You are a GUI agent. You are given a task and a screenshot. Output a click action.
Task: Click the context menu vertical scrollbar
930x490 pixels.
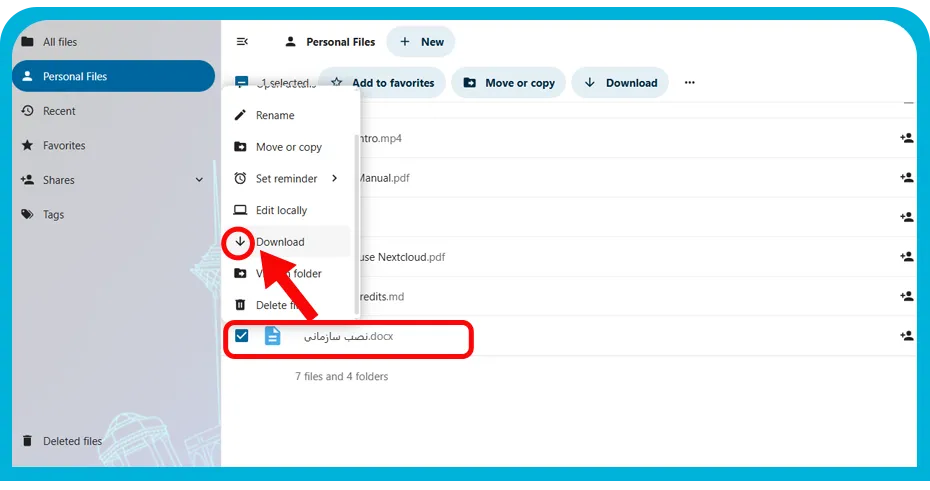click(x=356, y=225)
